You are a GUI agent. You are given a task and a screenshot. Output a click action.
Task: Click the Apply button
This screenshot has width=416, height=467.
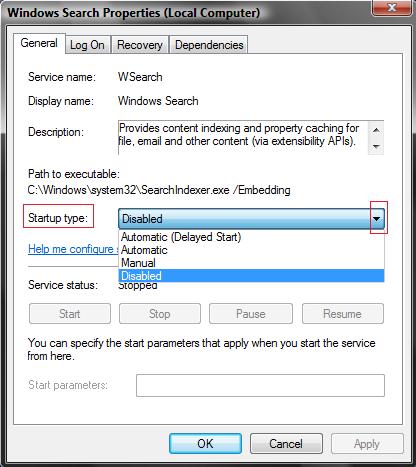click(x=367, y=444)
